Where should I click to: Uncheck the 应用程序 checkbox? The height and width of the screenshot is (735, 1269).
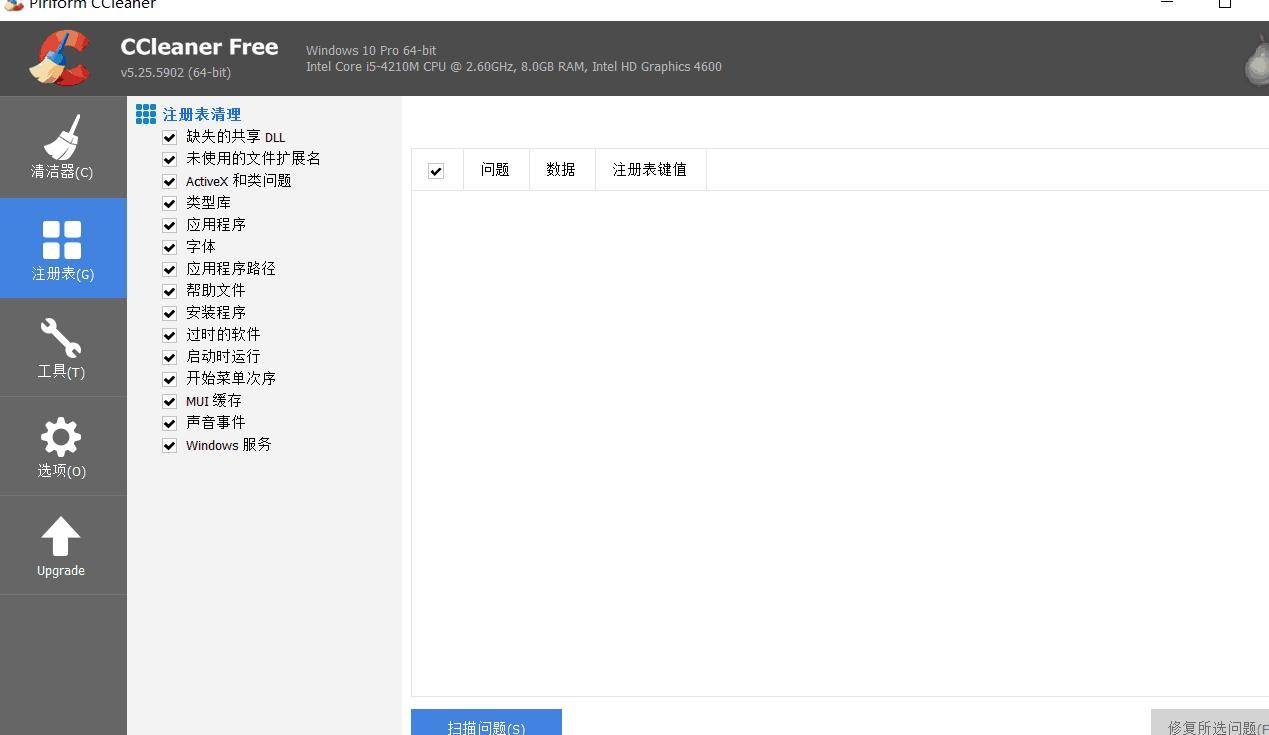[170, 225]
